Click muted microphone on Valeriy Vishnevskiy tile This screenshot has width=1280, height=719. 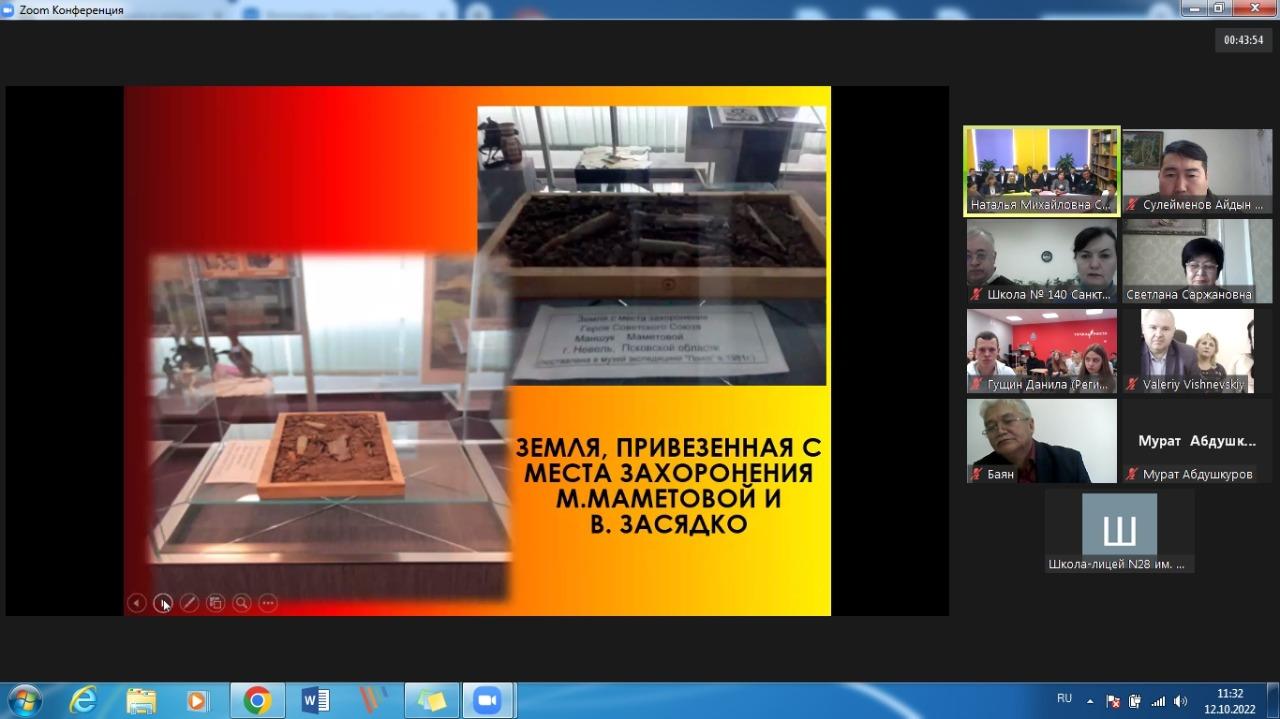pos(1132,385)
